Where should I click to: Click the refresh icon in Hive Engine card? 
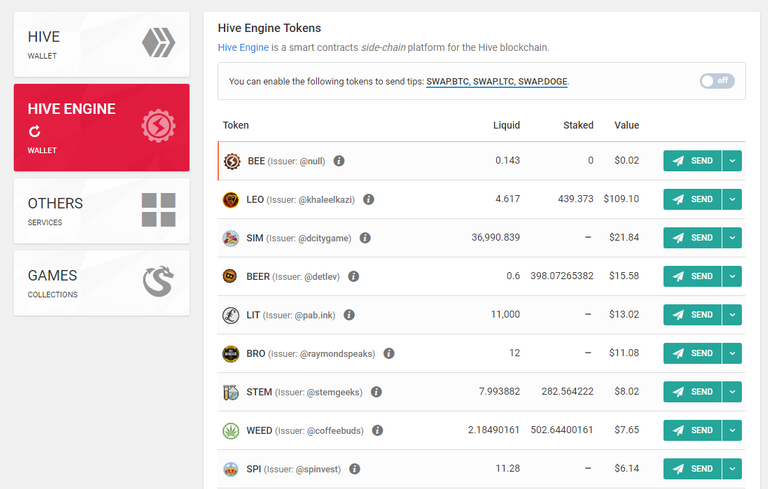34,131
